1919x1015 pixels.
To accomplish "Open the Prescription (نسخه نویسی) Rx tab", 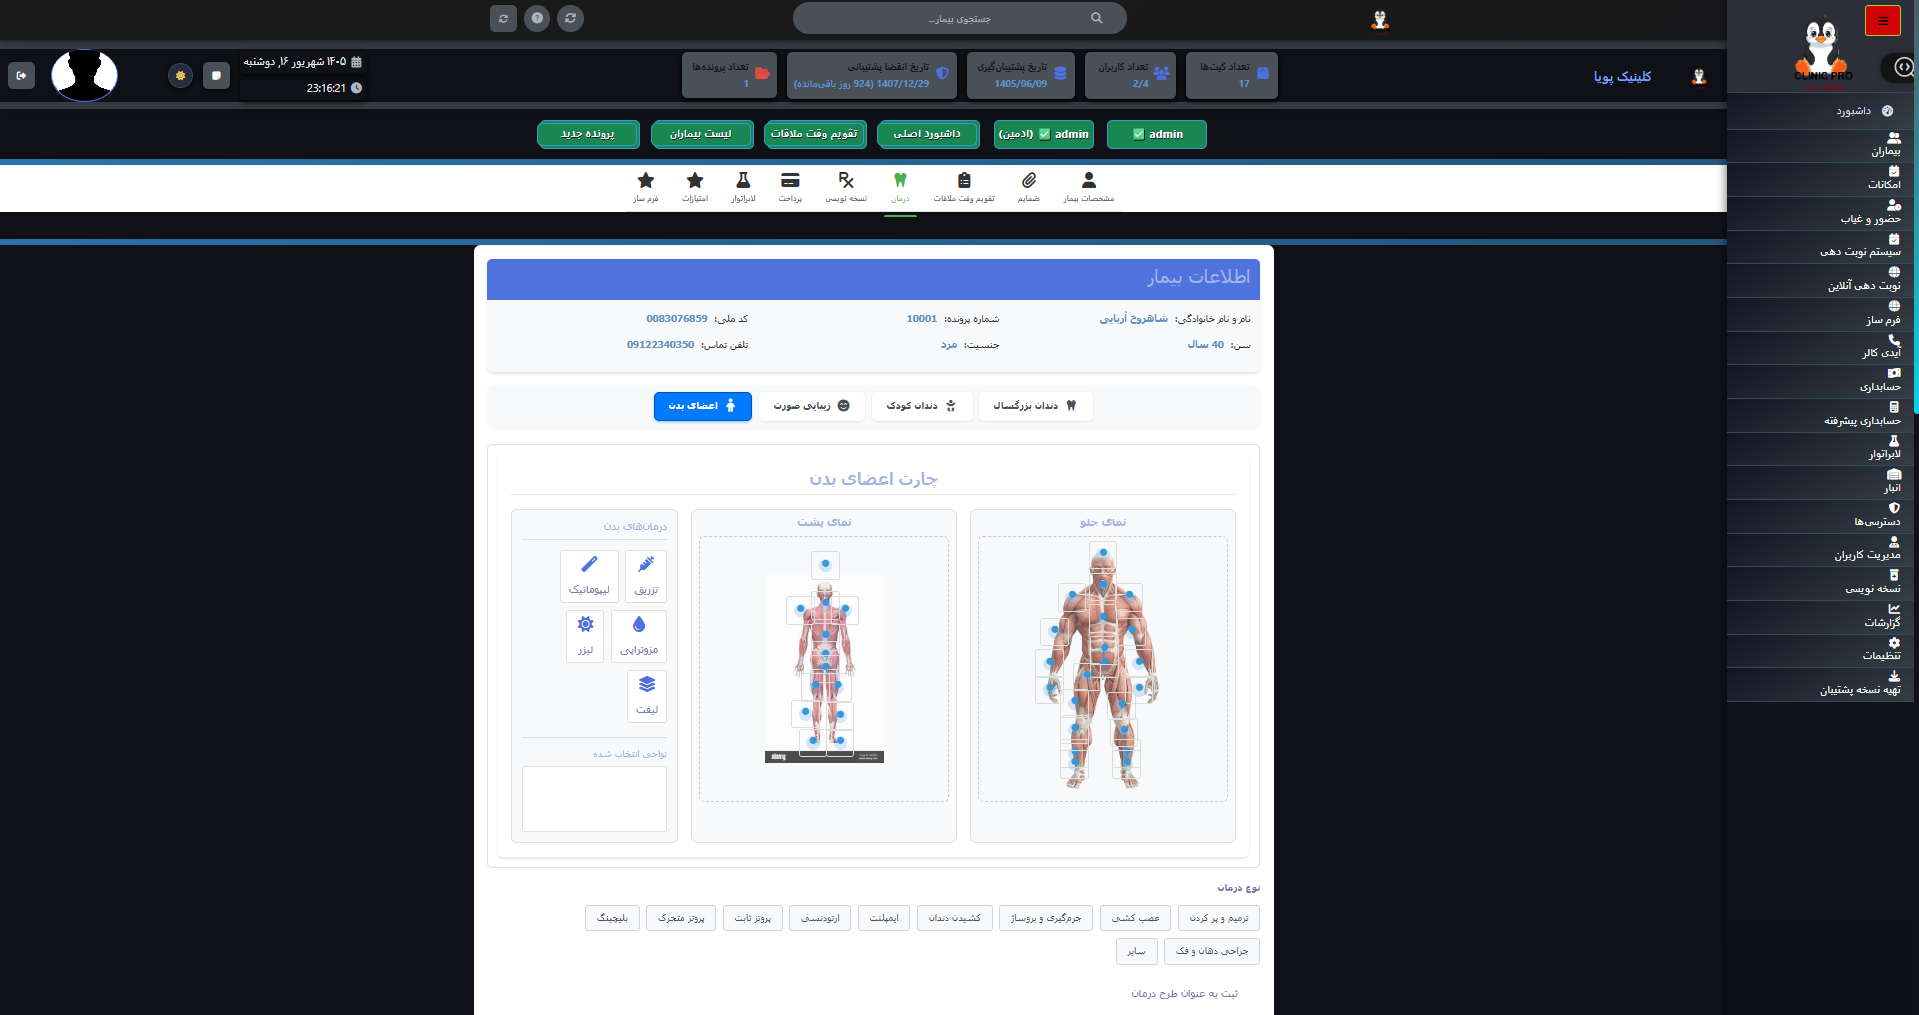I will 846,187.
